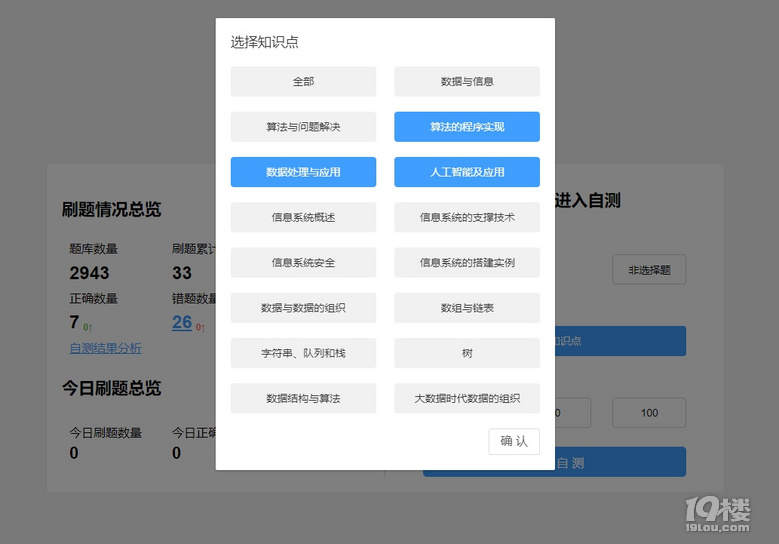The width and height of the screenshot is (779, 544).
Task: Click the blue 自测 start button
Action: pos(620,462)
